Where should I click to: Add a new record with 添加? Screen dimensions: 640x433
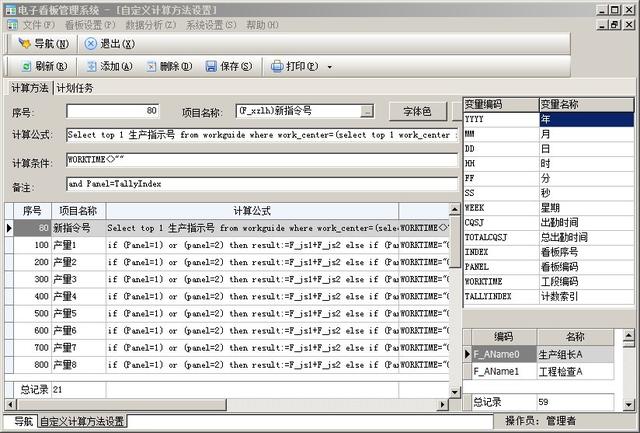click(109, 67)
